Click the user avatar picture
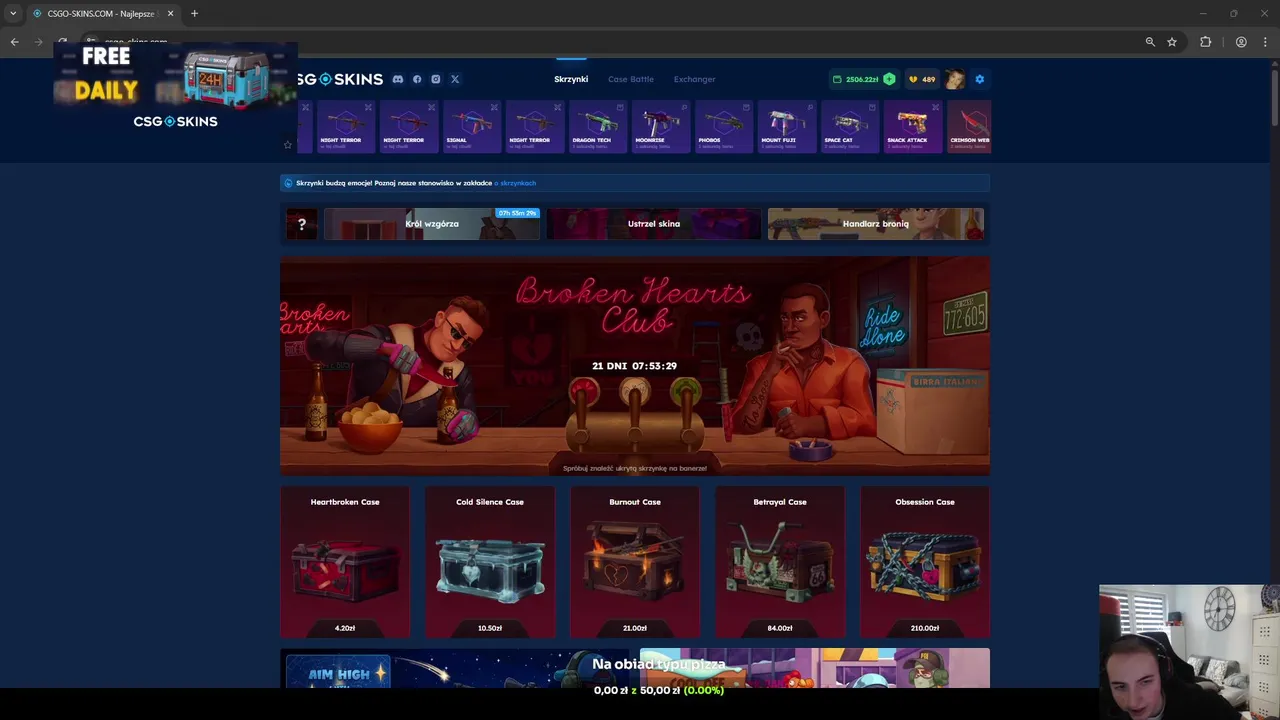The width and height of the screenshot is (1280, 720). 955,79
